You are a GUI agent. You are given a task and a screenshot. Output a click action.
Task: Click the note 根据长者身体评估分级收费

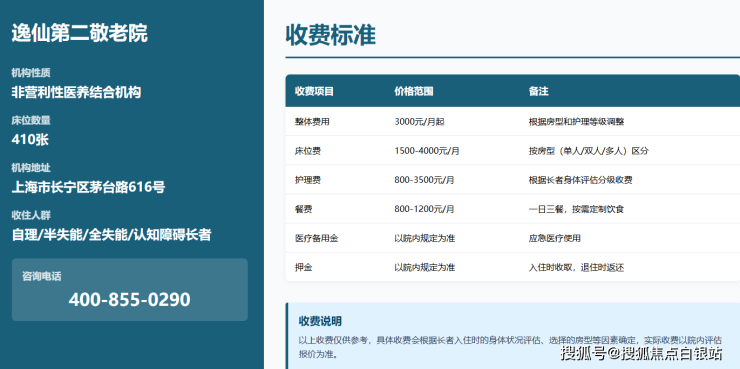(x=580, y=180)
